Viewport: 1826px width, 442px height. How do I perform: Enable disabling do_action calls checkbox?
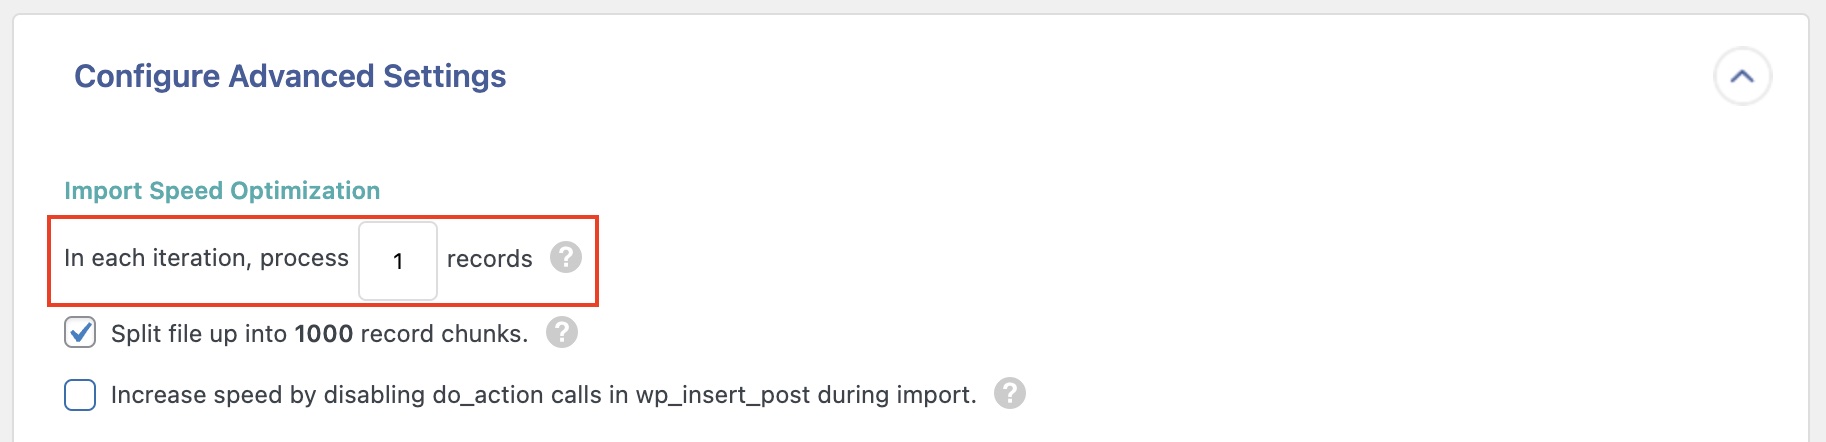[80, 394]
